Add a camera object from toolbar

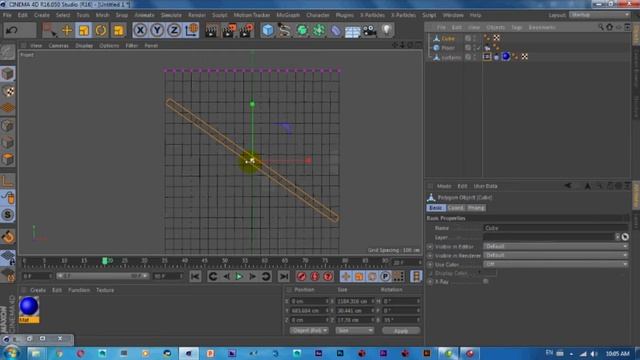click(x=370, y=30)
